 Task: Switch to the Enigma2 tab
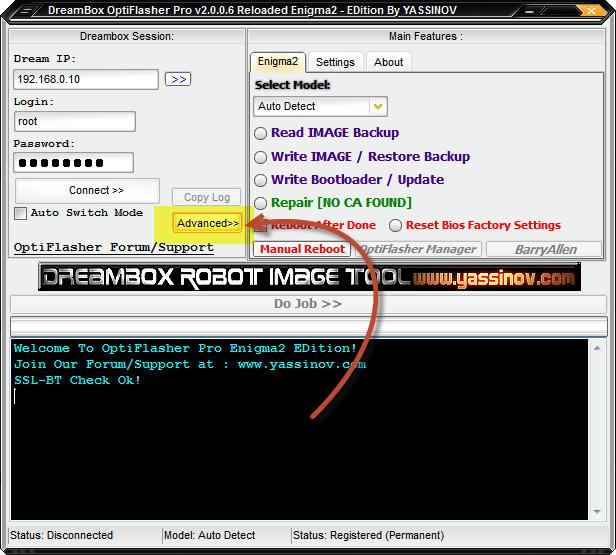(x=278, y=62)
